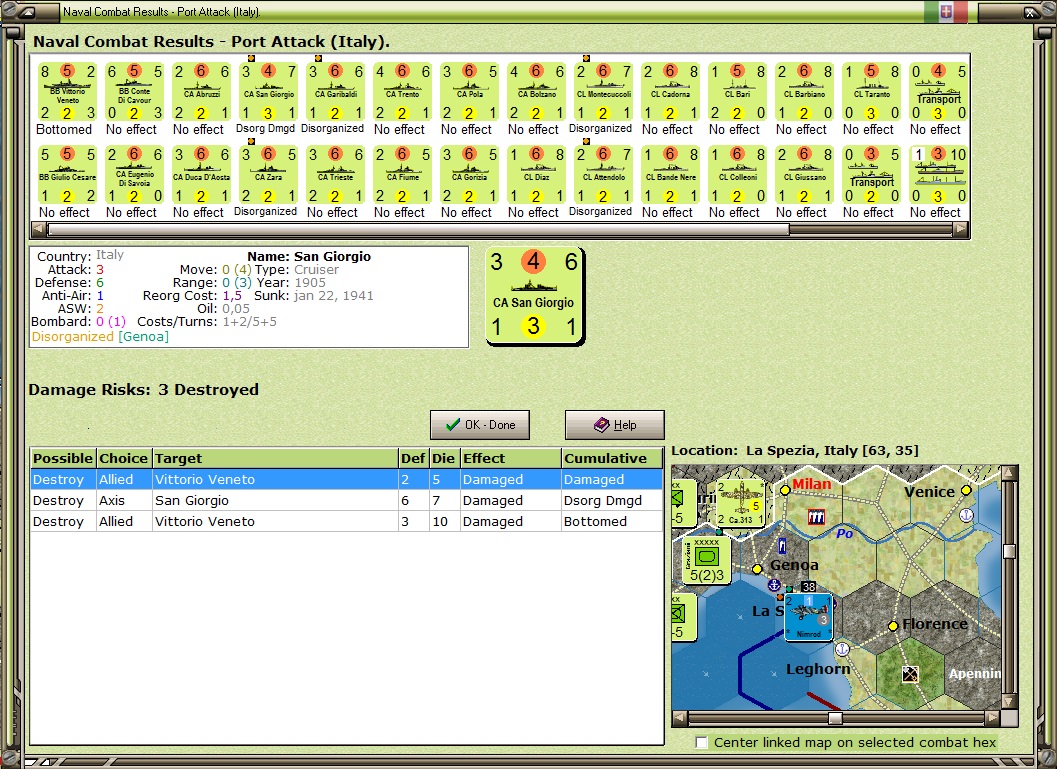Click OK - Done button
The image size is (1057, 769).
pyautogui.click(x=480, y=425)
